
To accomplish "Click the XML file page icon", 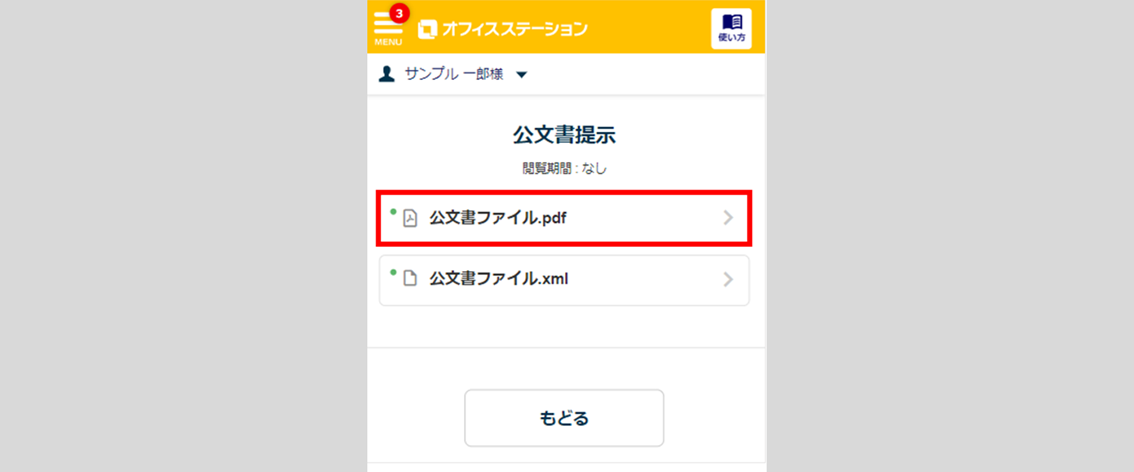I will click(410, 280).
